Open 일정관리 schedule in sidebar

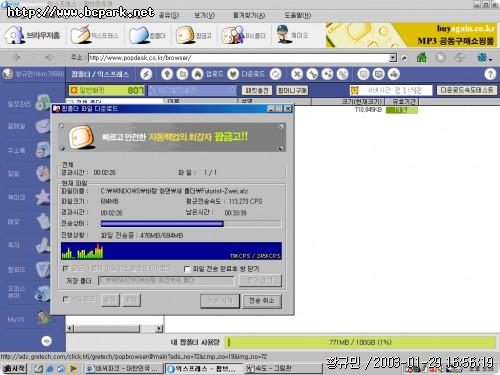(28, 103)
